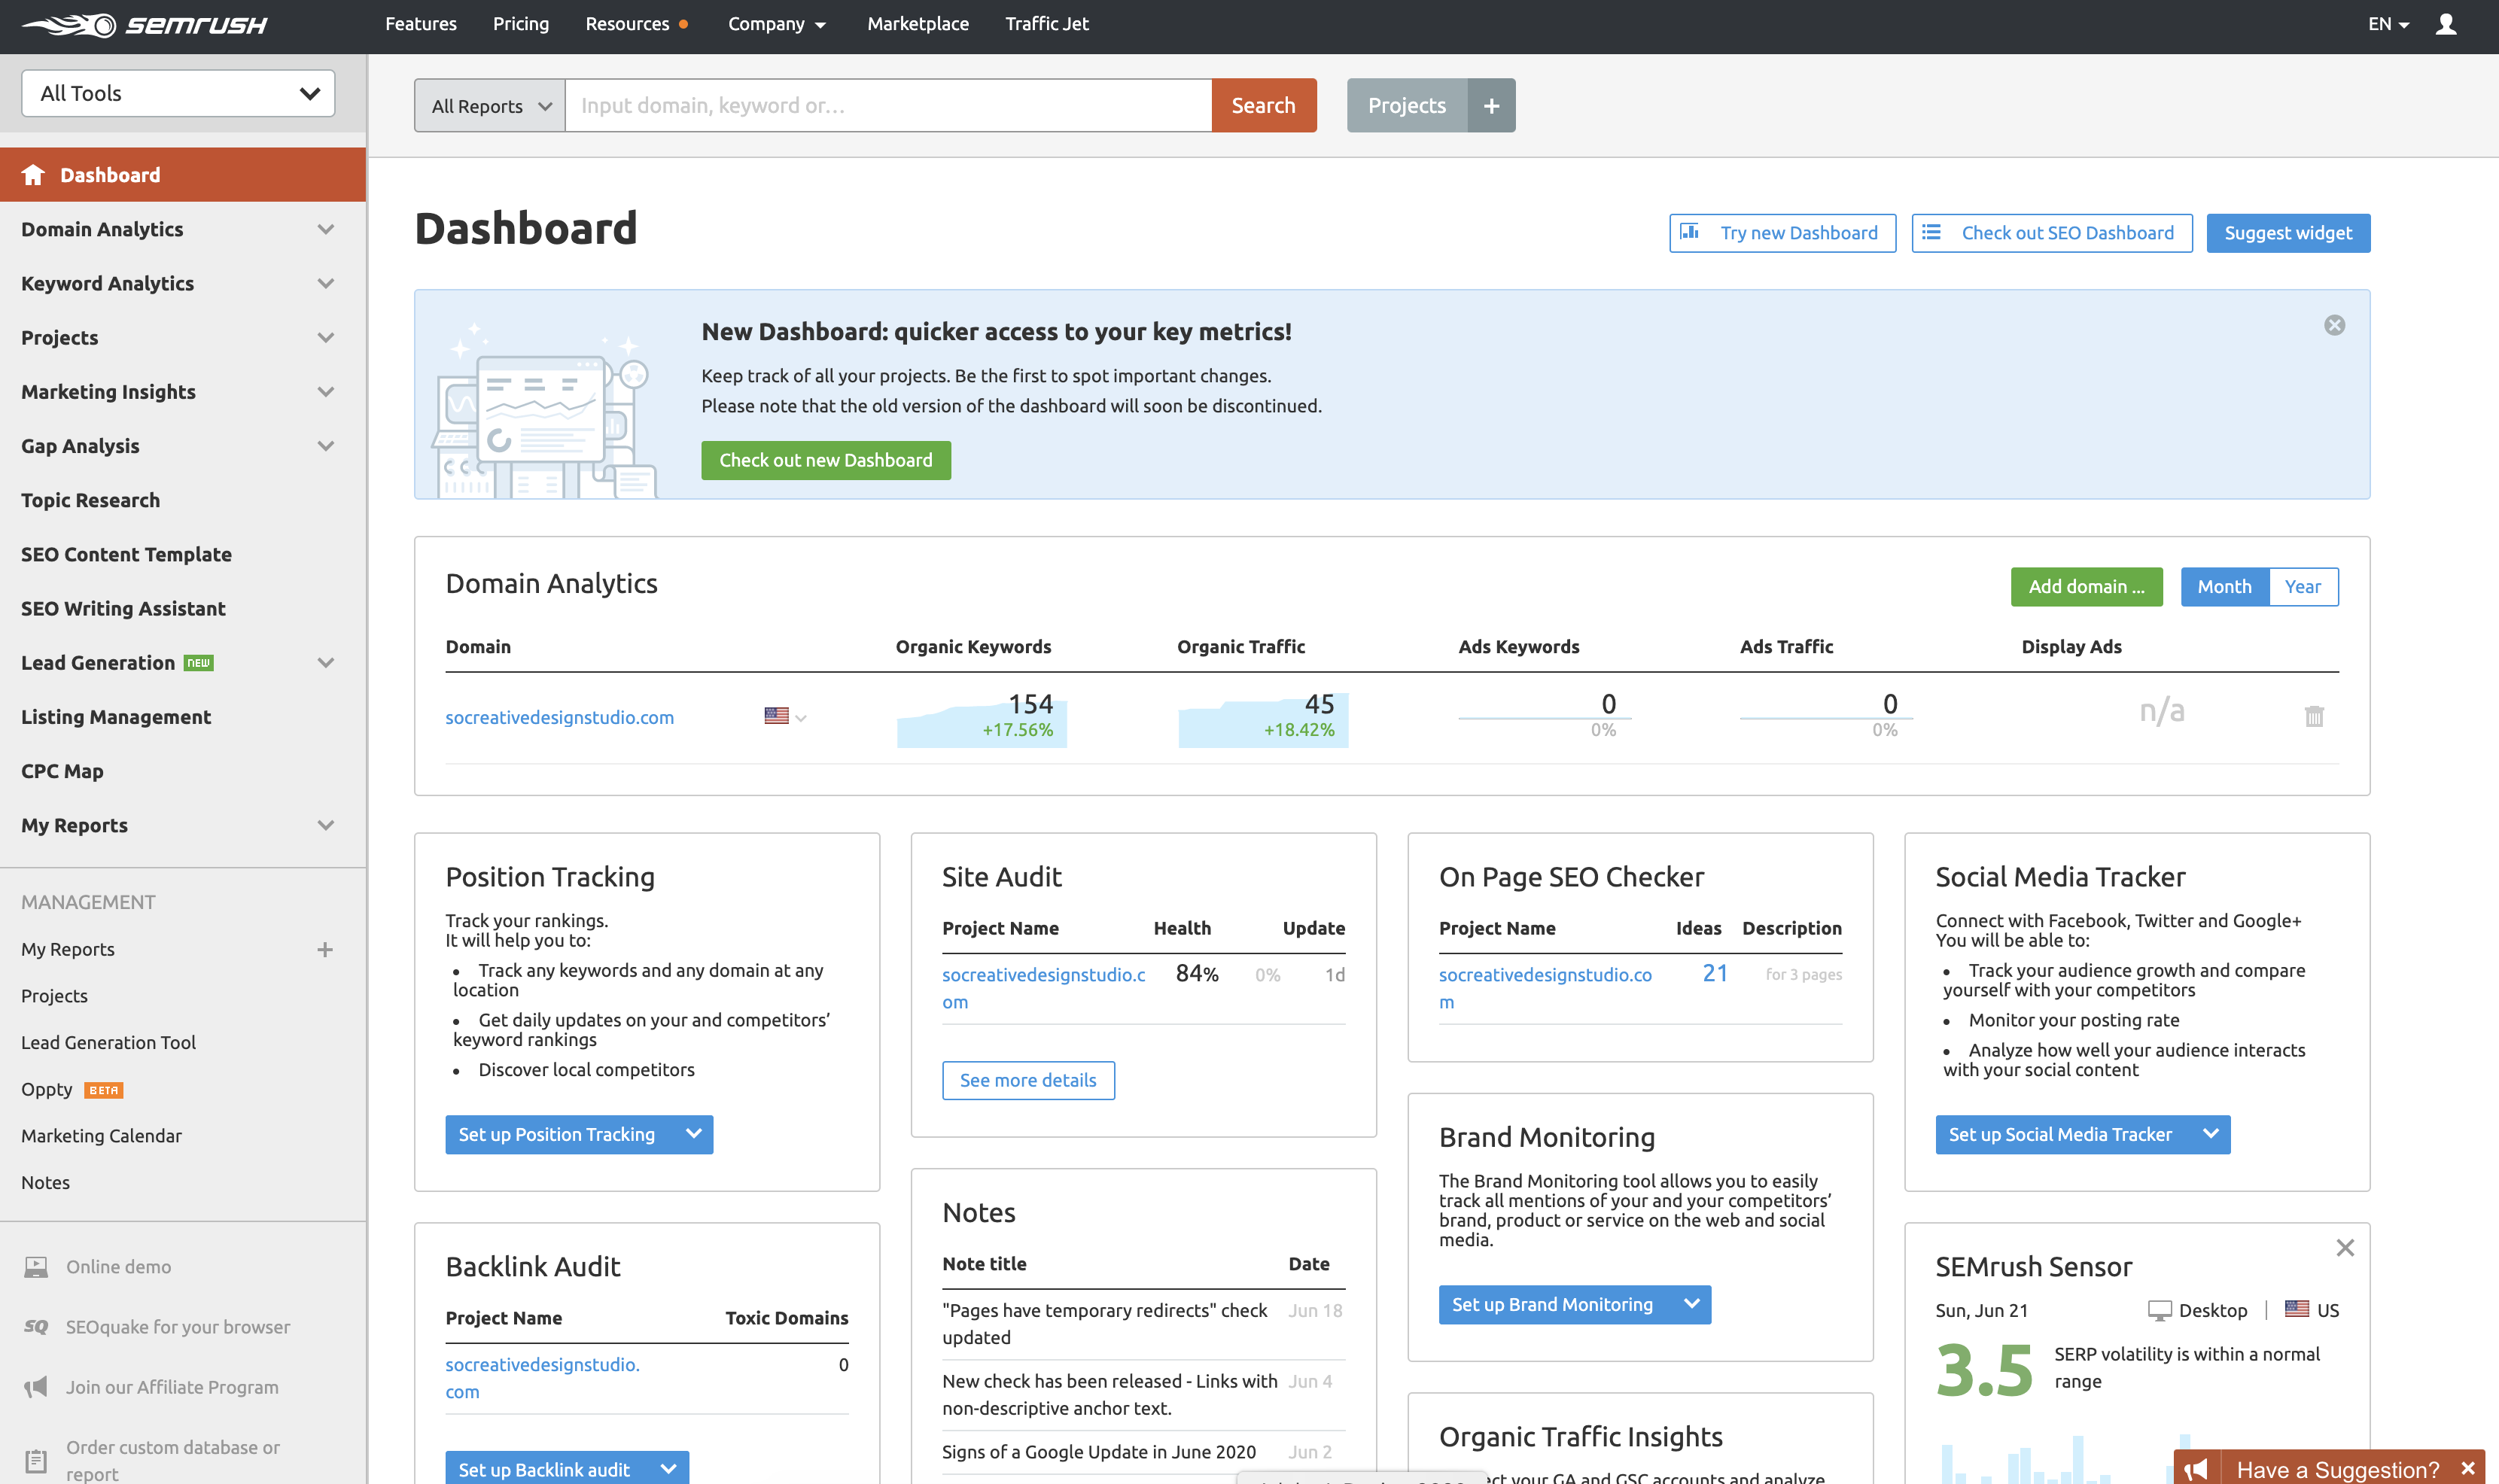
Task: Switch Domain Analytics to Month view
Action: [x=2224, y=587]
